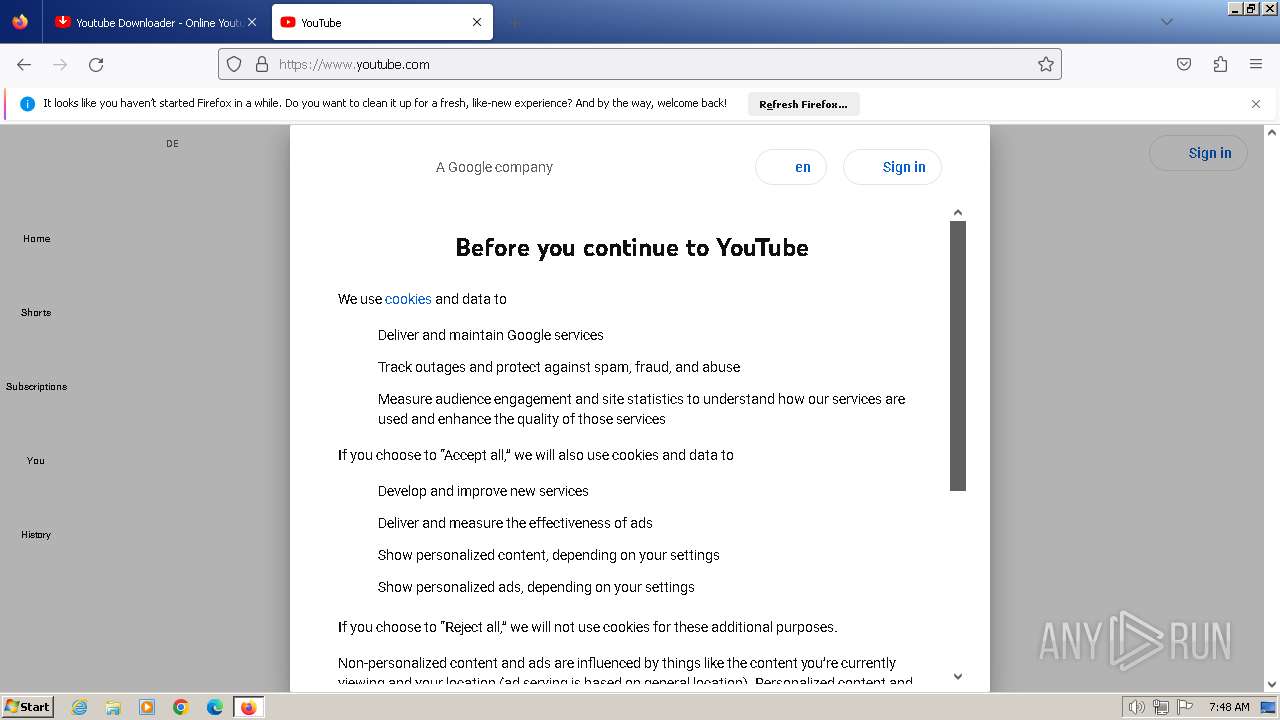Click page scrollbar up arrow
The height and width of the screenshot is (720, 1280).
point(1272,132)
